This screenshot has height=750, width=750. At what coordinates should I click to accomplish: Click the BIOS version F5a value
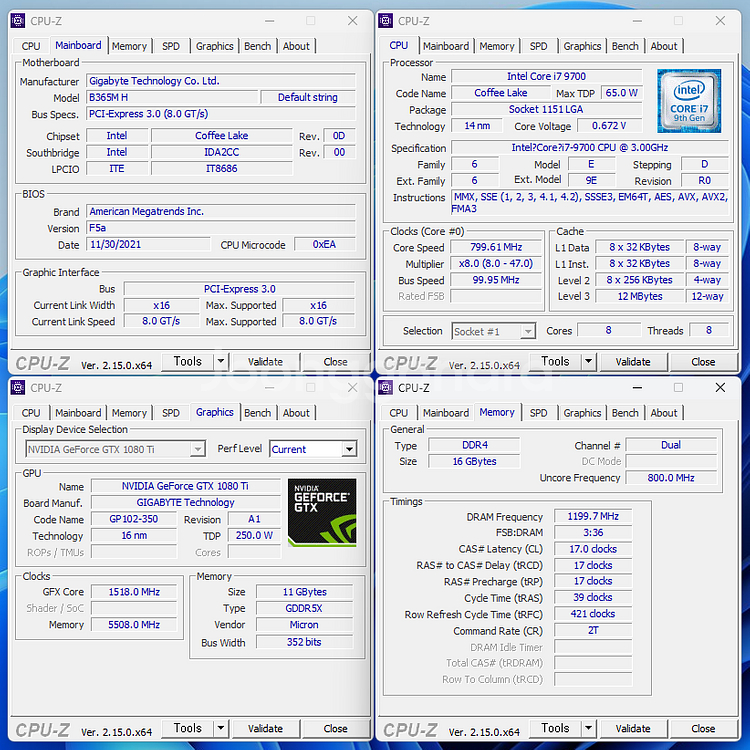click(x=221, y=228)
